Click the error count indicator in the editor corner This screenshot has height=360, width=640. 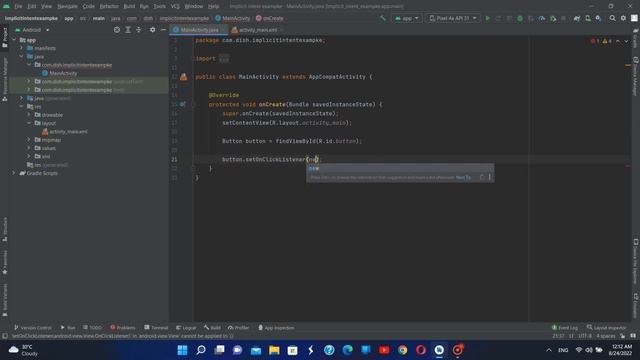pyautogui.click(x=595, y=41)
